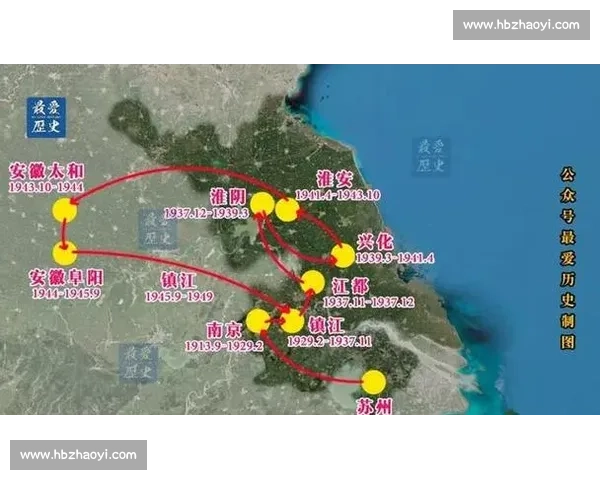The width and height of the screenshot is (600, 480).
Task: Click the blue 最爱历史 logo badge
Action: [x=46, y=118]
